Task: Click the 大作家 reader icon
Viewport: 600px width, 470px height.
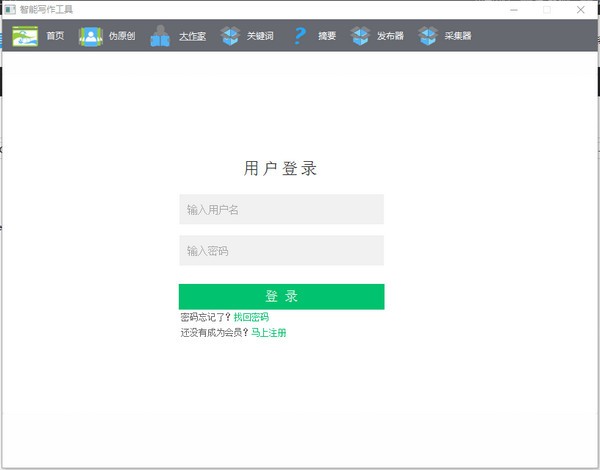Action: [x=160, y=36]
